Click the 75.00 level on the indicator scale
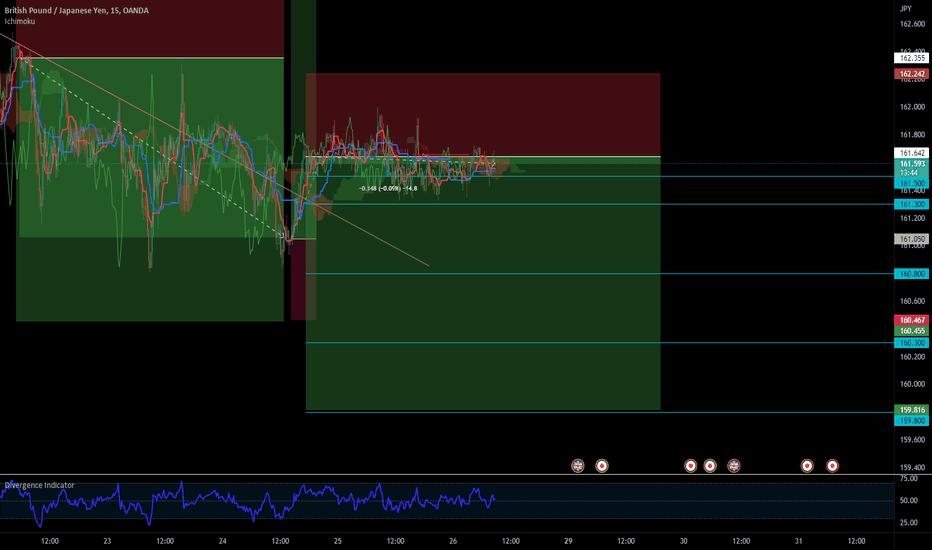932x550 pixels. [x=908, y=478]
